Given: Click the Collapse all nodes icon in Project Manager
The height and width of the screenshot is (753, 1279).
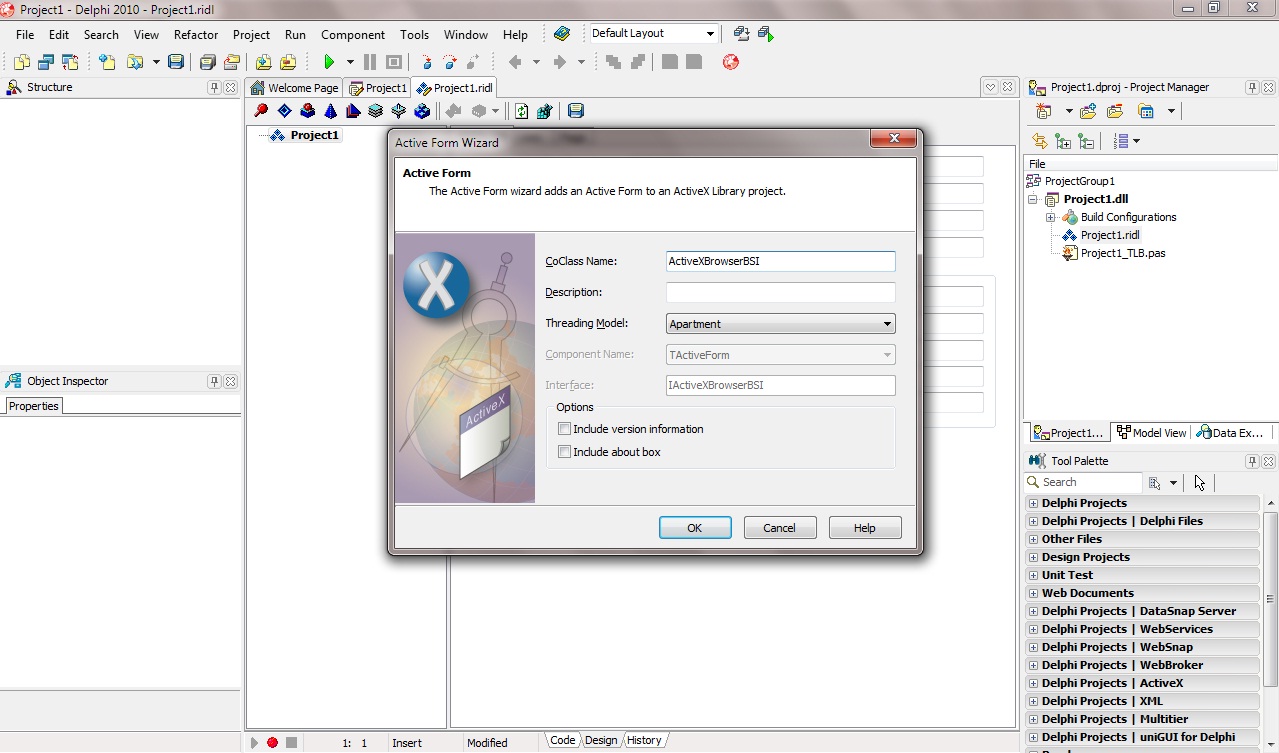Looking at the screenshot, I should tap(1087, 141).
